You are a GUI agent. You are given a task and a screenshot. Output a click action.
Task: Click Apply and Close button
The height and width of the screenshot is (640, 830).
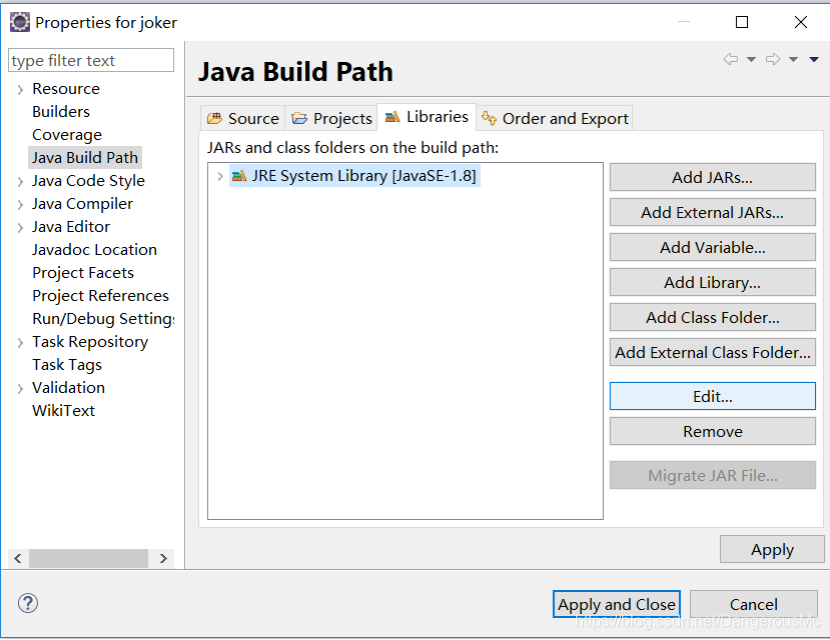click(x=617, y=604)
